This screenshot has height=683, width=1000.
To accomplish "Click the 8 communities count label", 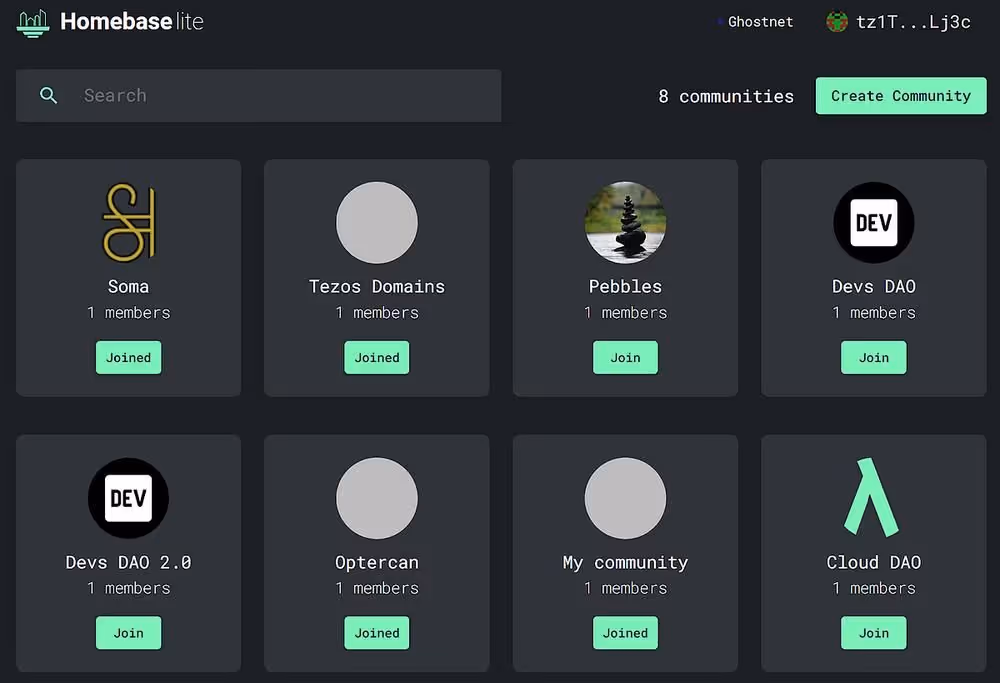I will click(x=725, y=96).
